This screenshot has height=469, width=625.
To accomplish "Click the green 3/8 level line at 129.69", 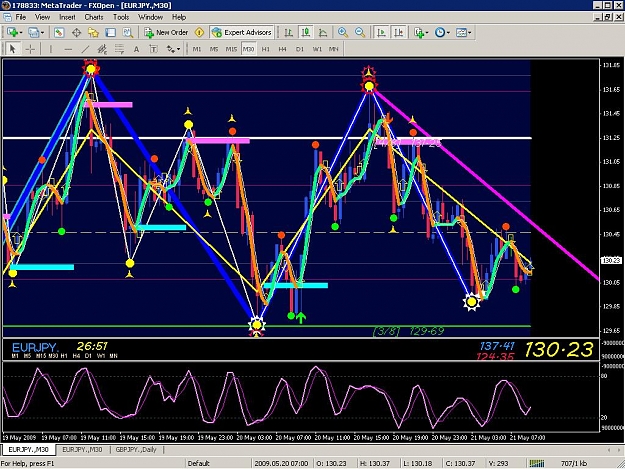I will point(266,326).
